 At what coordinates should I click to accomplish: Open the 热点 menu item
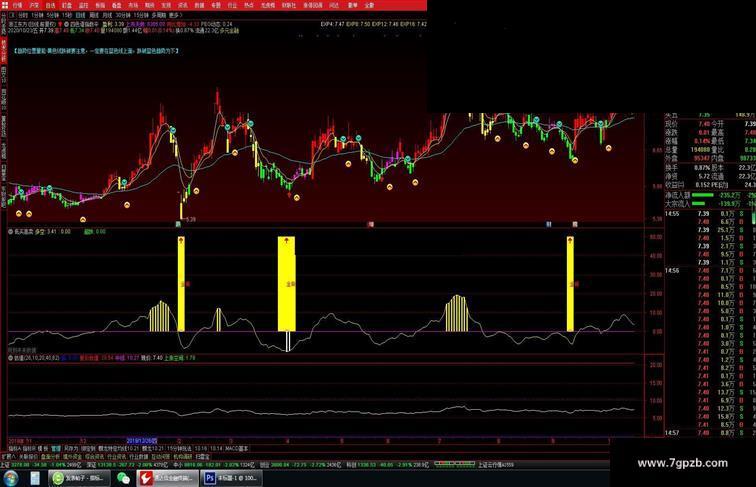248,5
